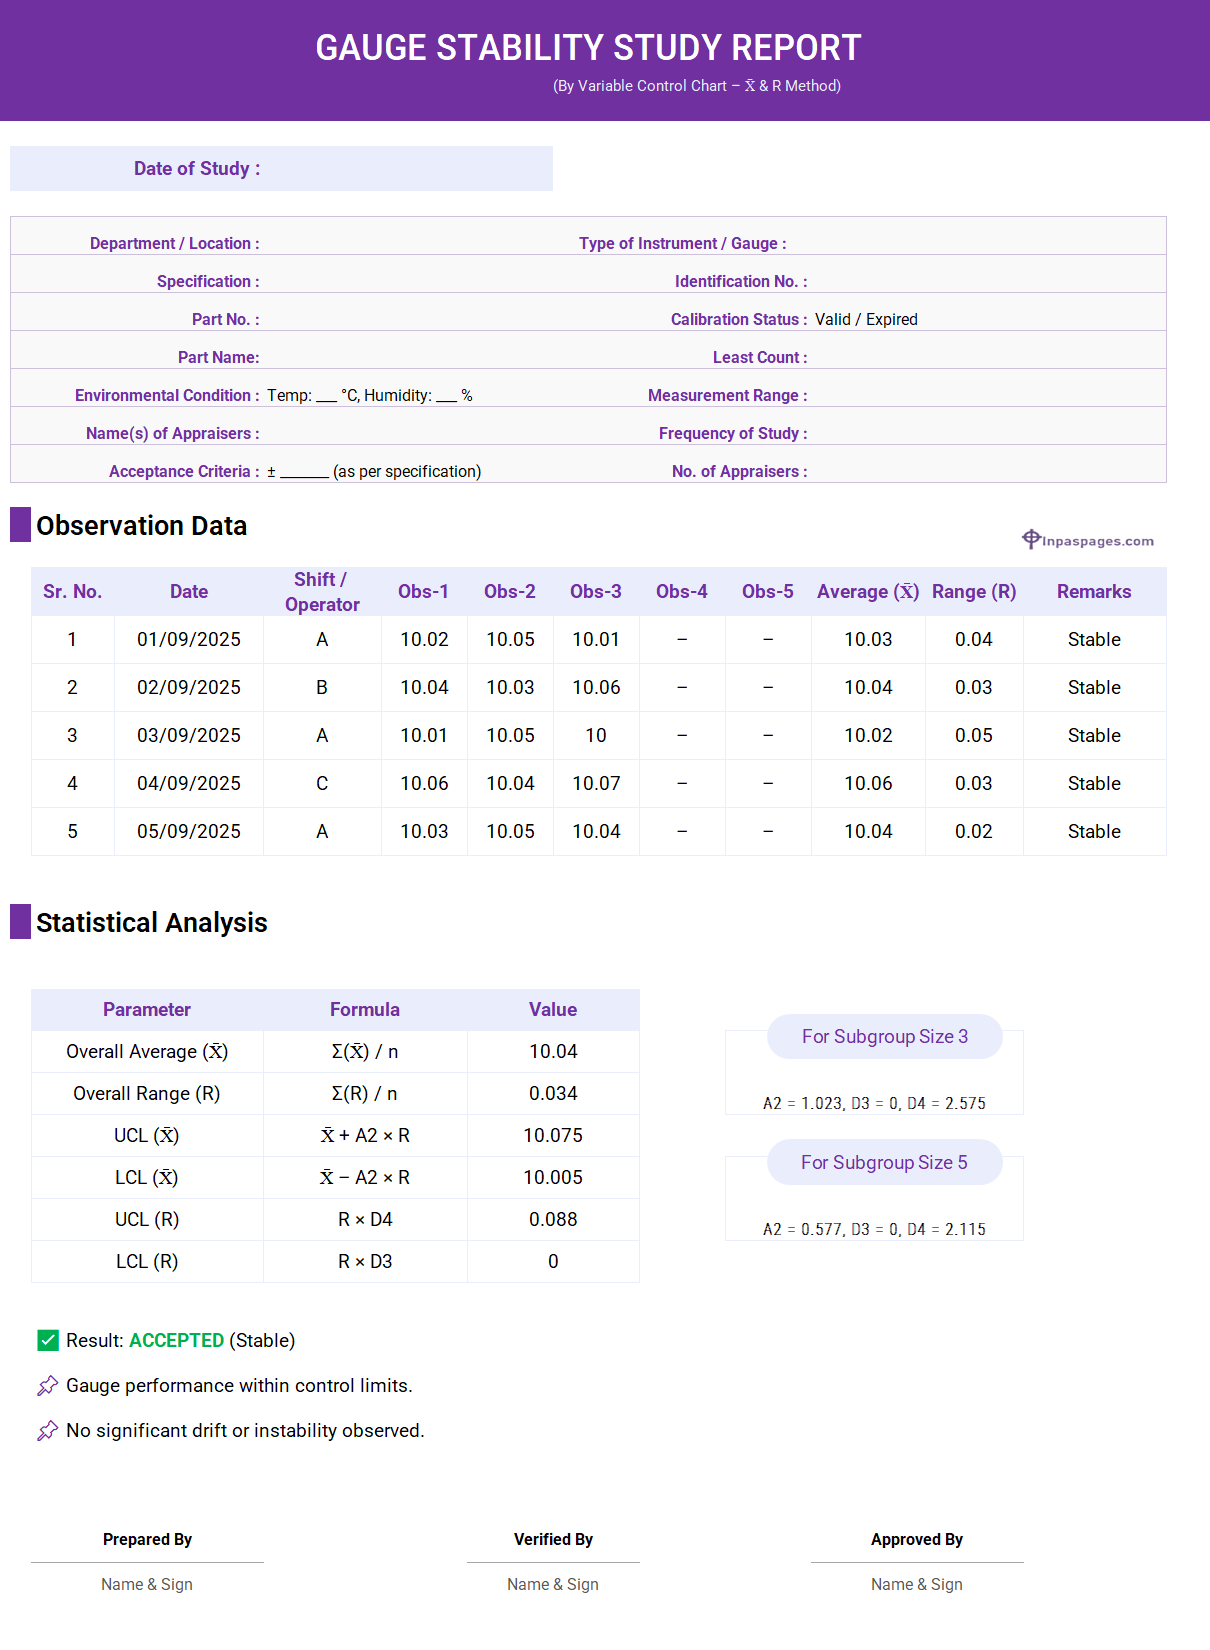The image size is (1210, 1650).
Task: Click the Prepared By signature line
Action: [147, 1562]
